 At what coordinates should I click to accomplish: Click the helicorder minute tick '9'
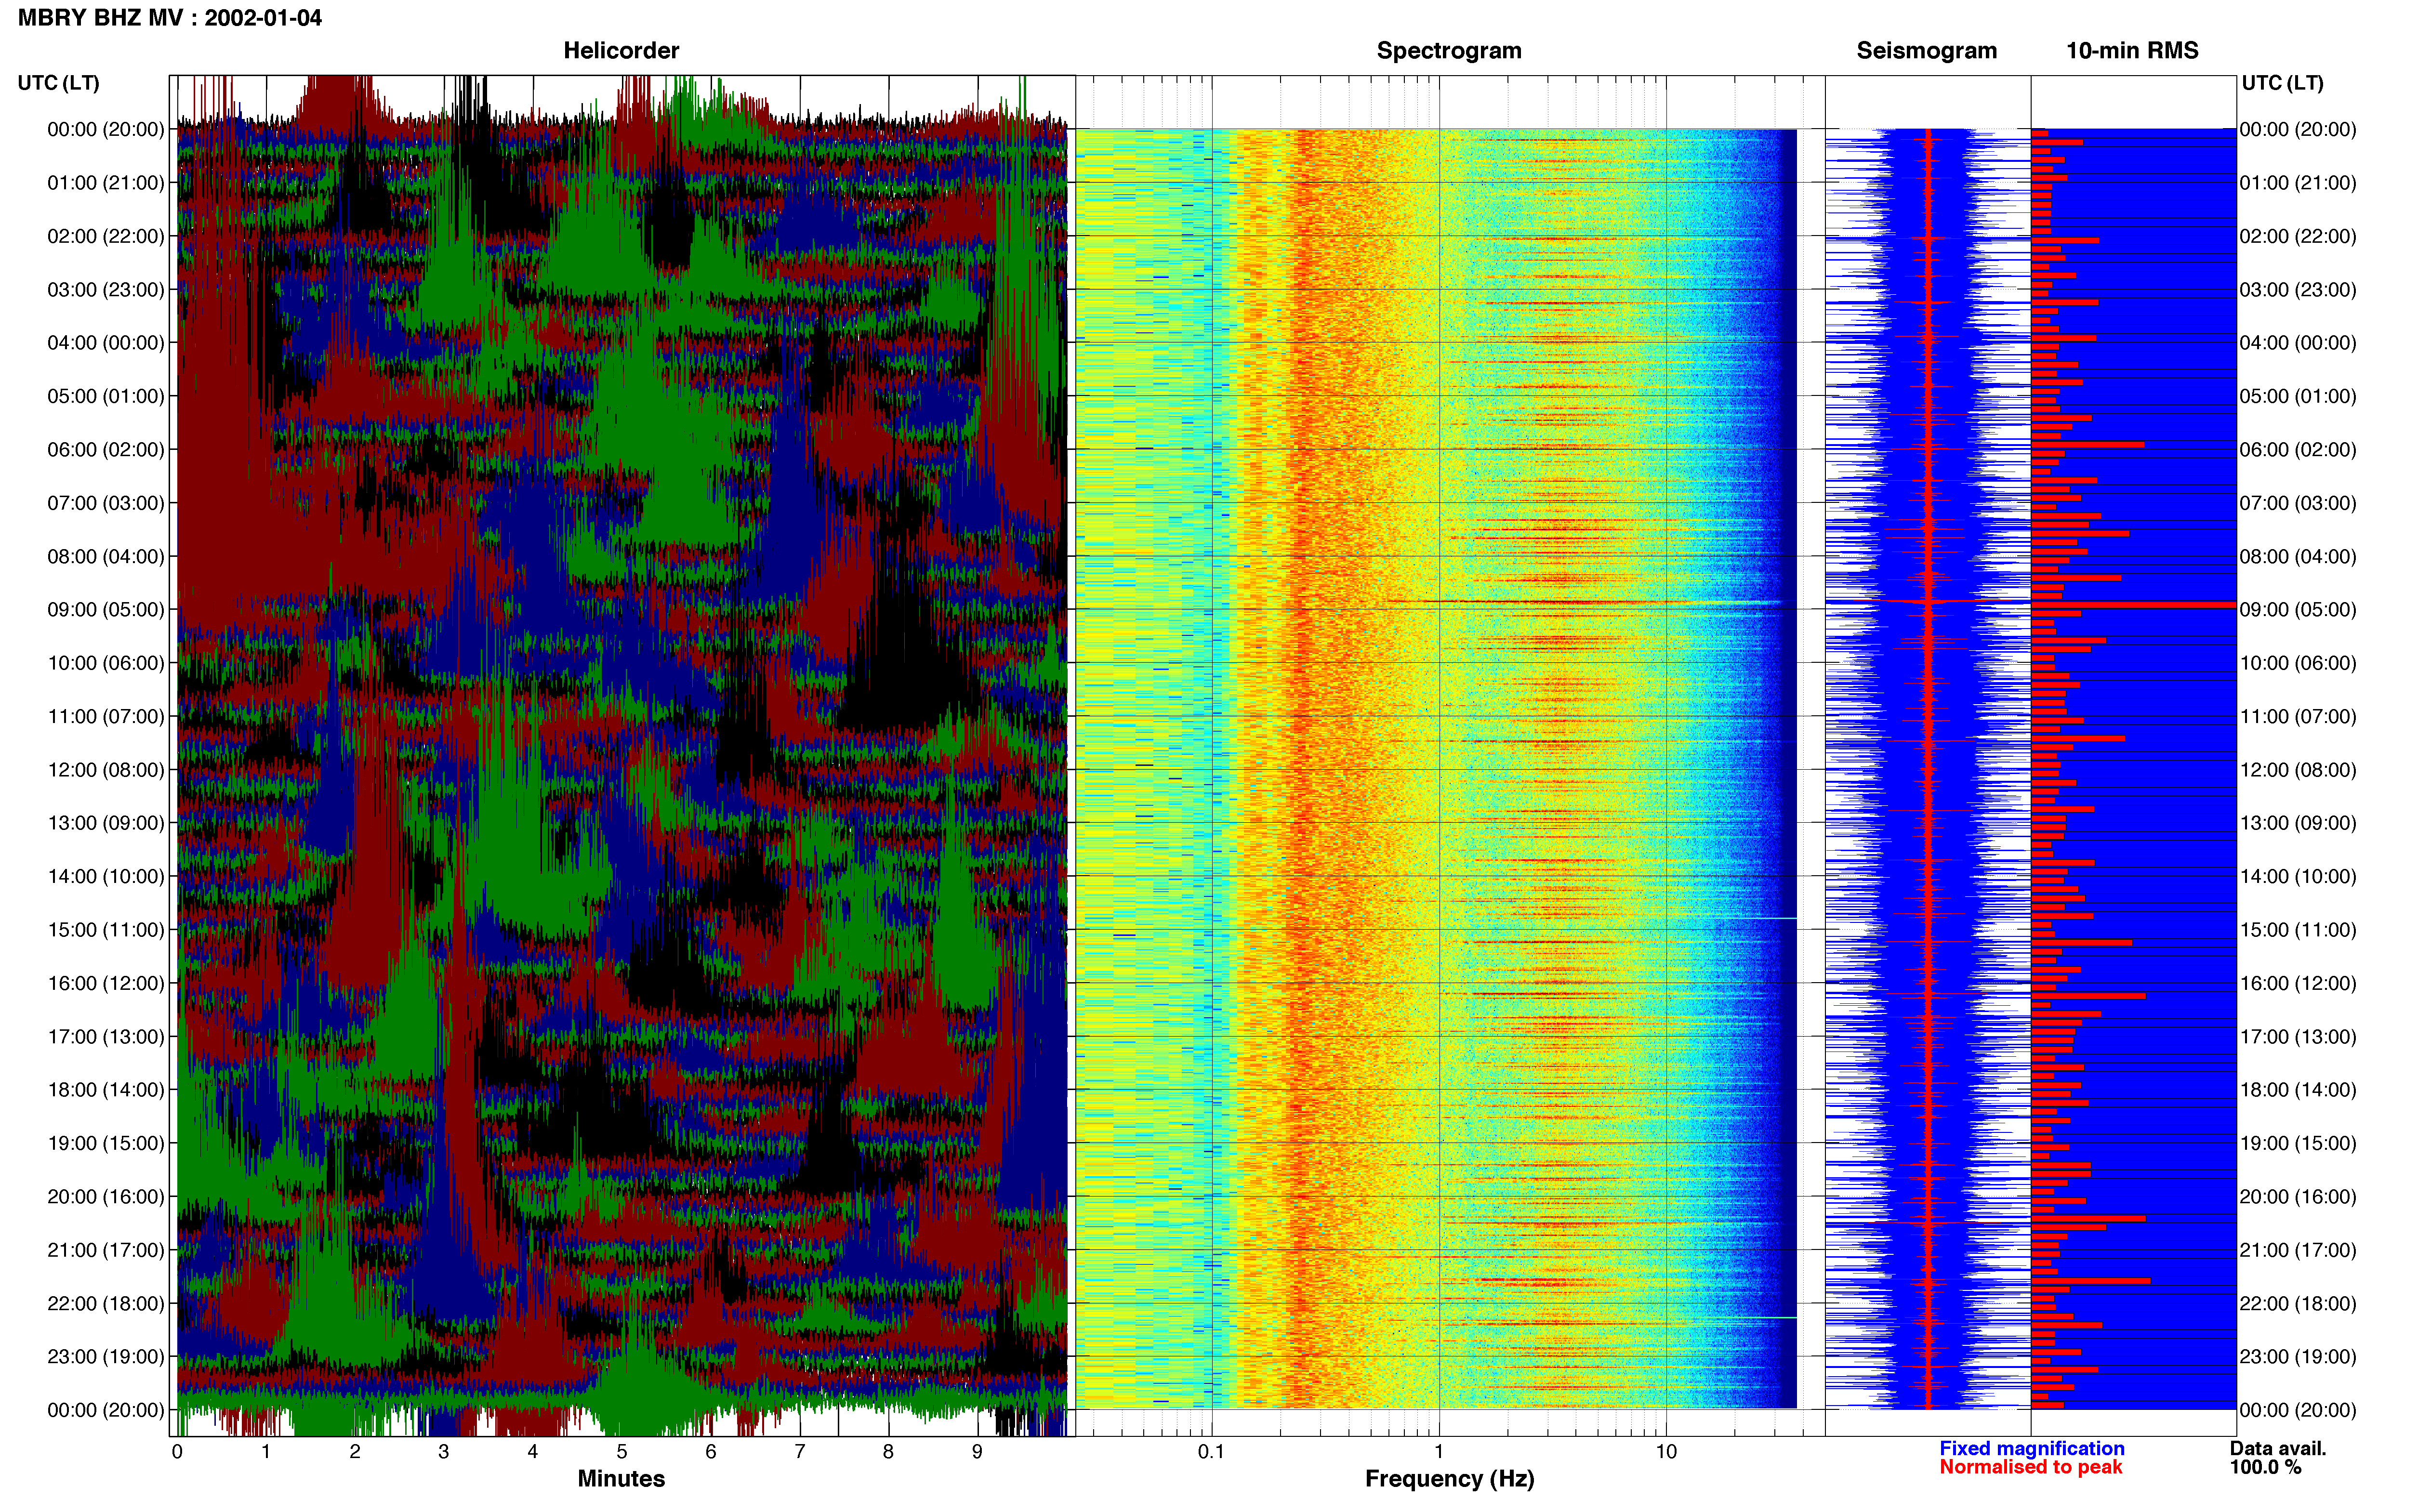pos(977,1451)
